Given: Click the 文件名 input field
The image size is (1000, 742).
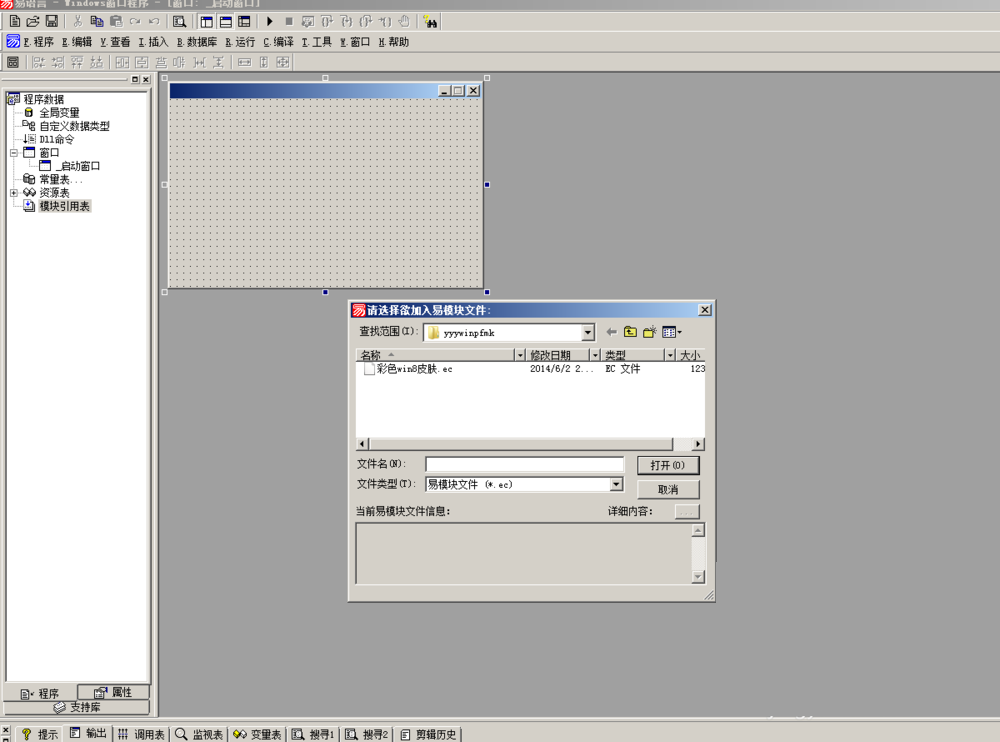Looking at the screenshot, I should click(x=524, y=465).
